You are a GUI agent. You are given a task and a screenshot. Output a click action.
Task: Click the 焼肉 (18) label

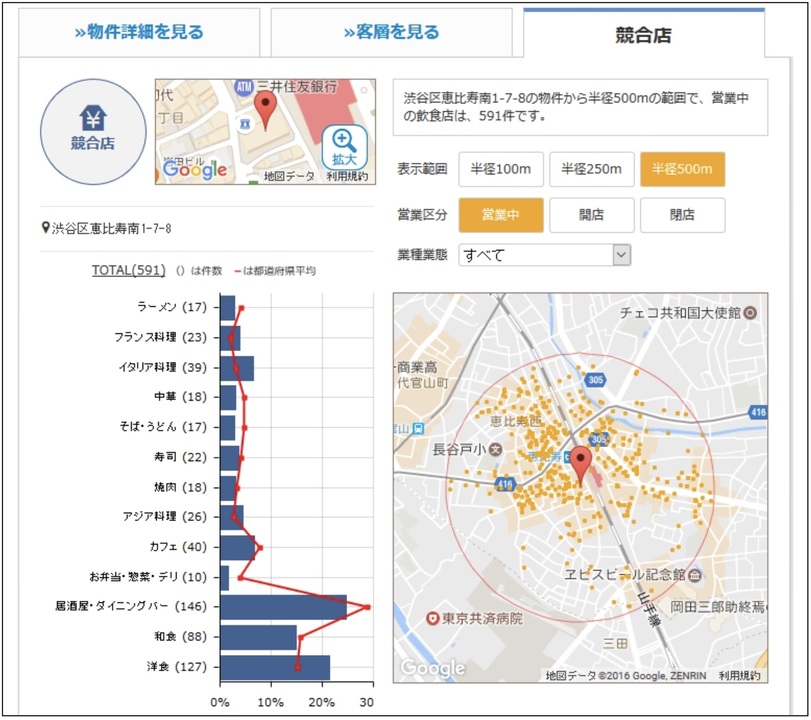click(180, 487)
